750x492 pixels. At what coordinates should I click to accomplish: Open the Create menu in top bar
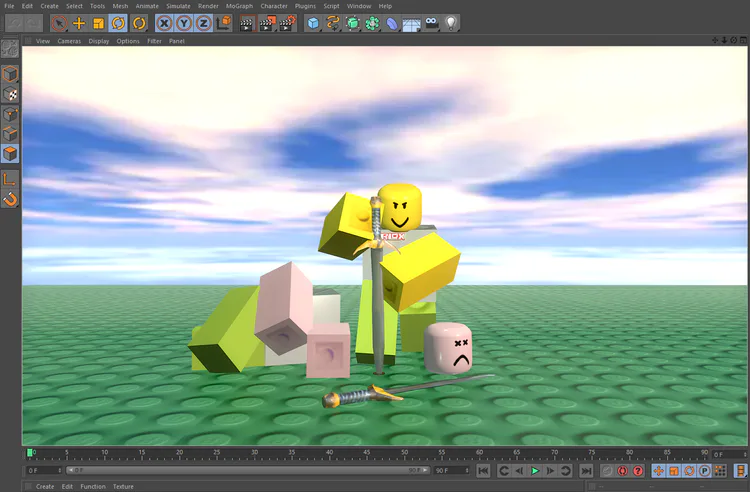[x=49, y=6]
